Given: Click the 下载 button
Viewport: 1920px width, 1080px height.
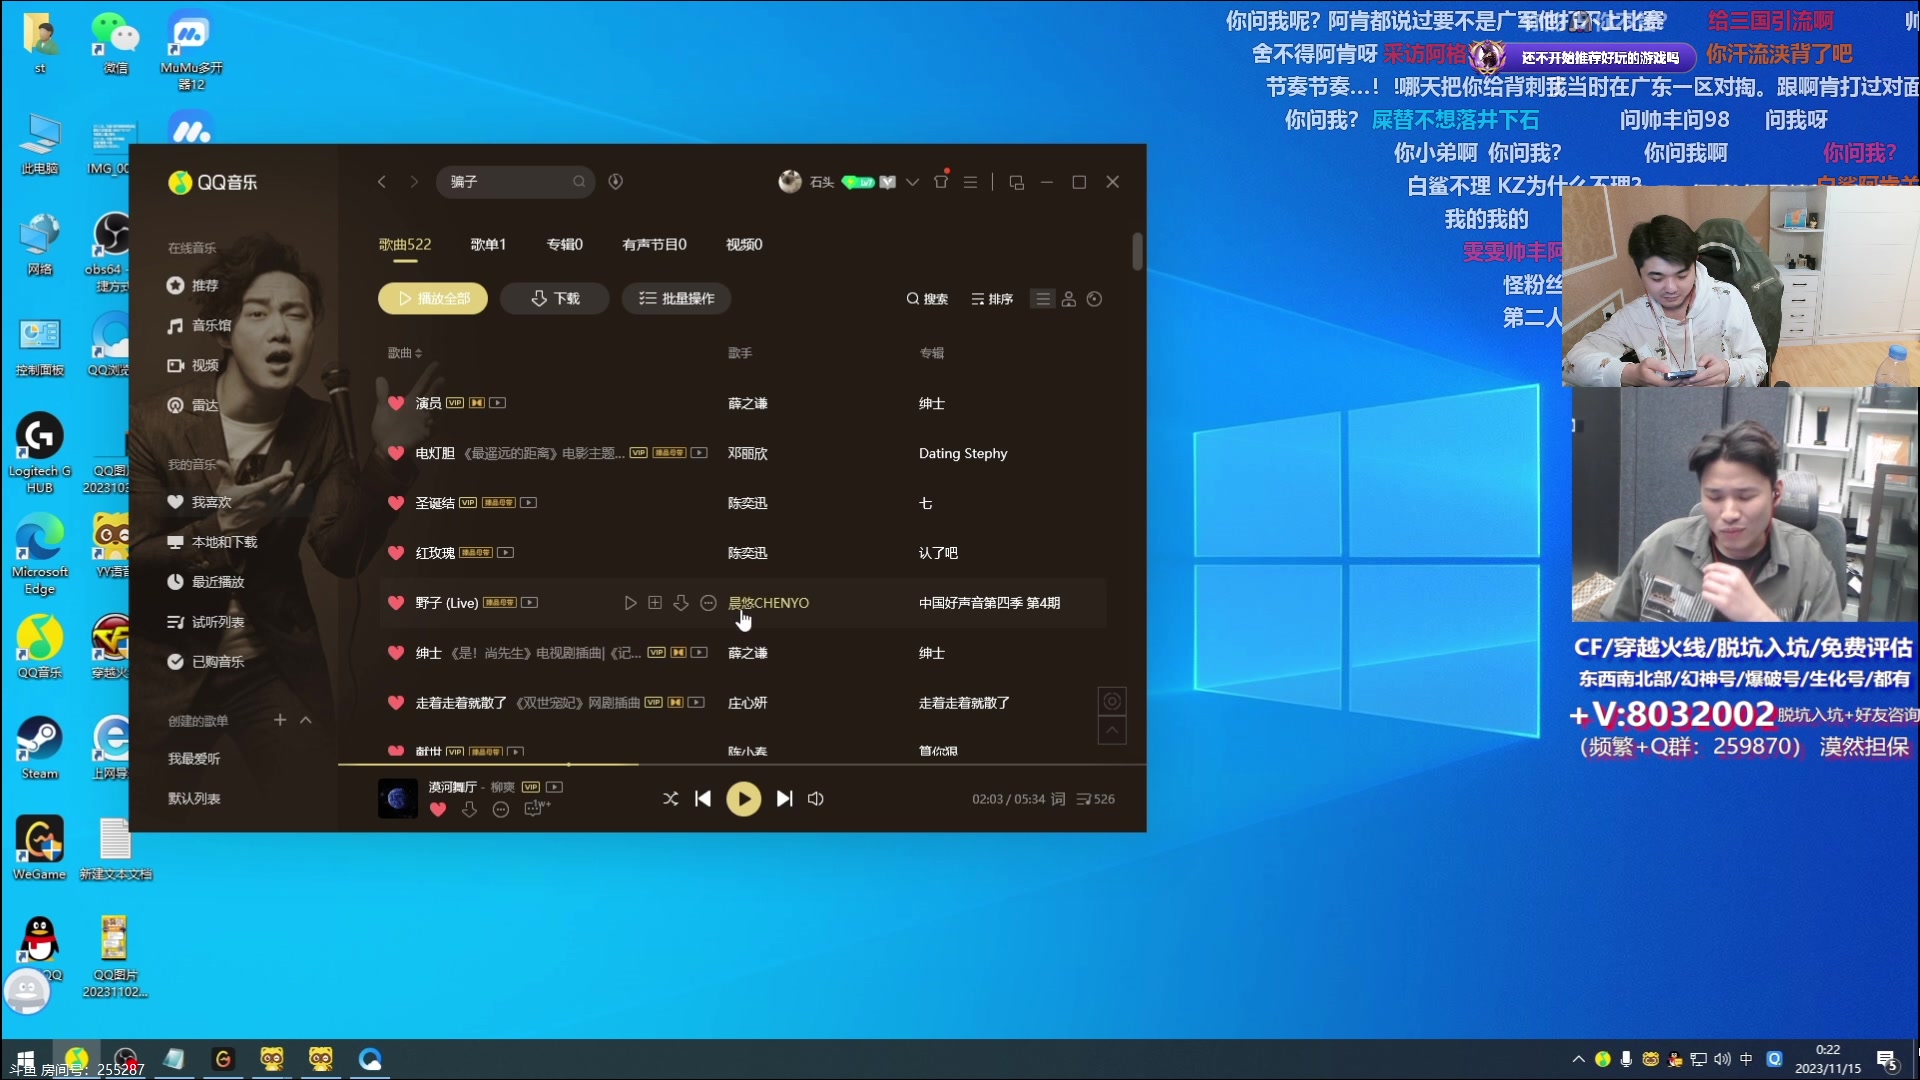Looking at the screenshot, I should coord(555,299).
